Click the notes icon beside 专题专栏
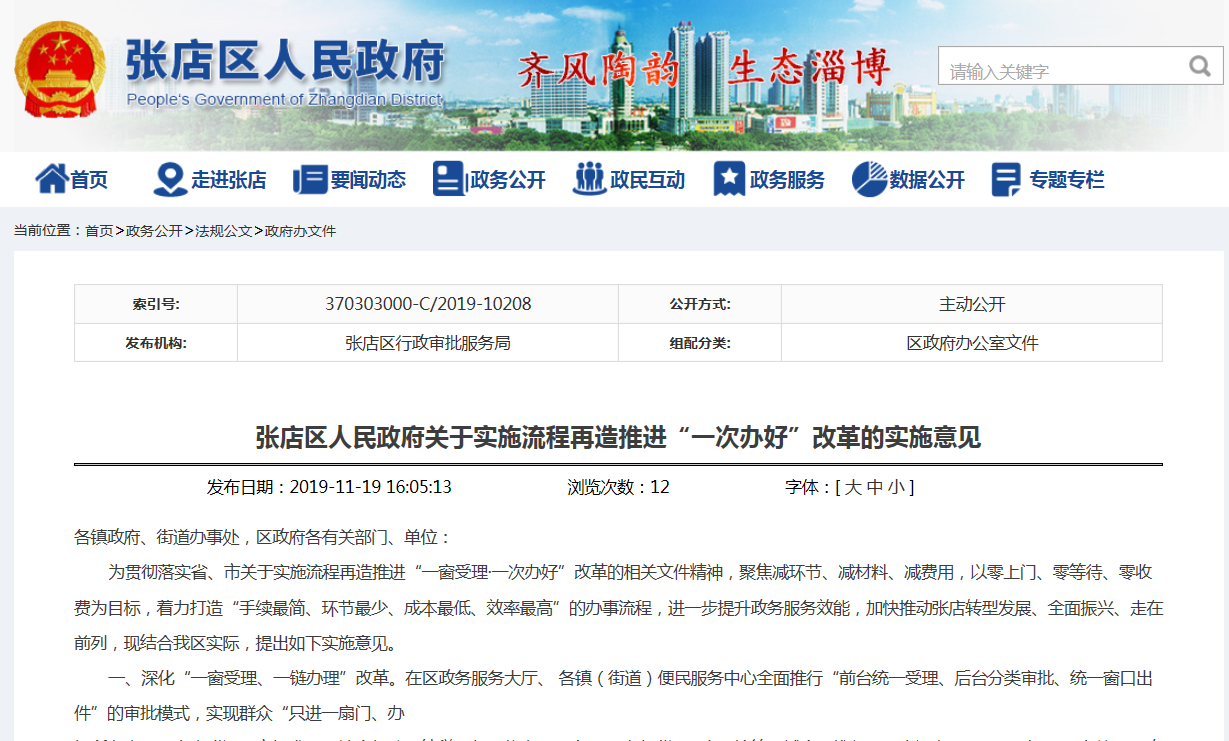This screenshot has height=741, width=1229. pyautogui.click(x=1006, y=180)
